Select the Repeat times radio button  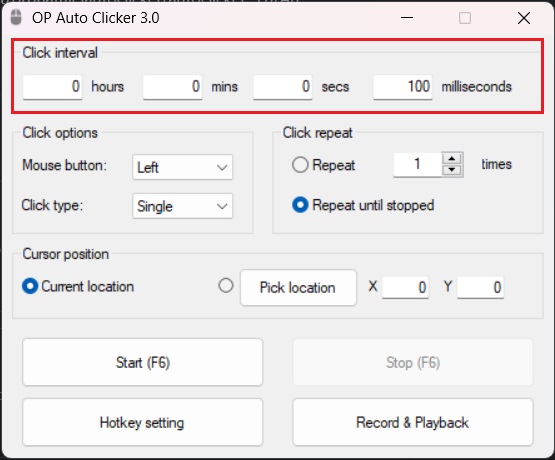(300, 165)
